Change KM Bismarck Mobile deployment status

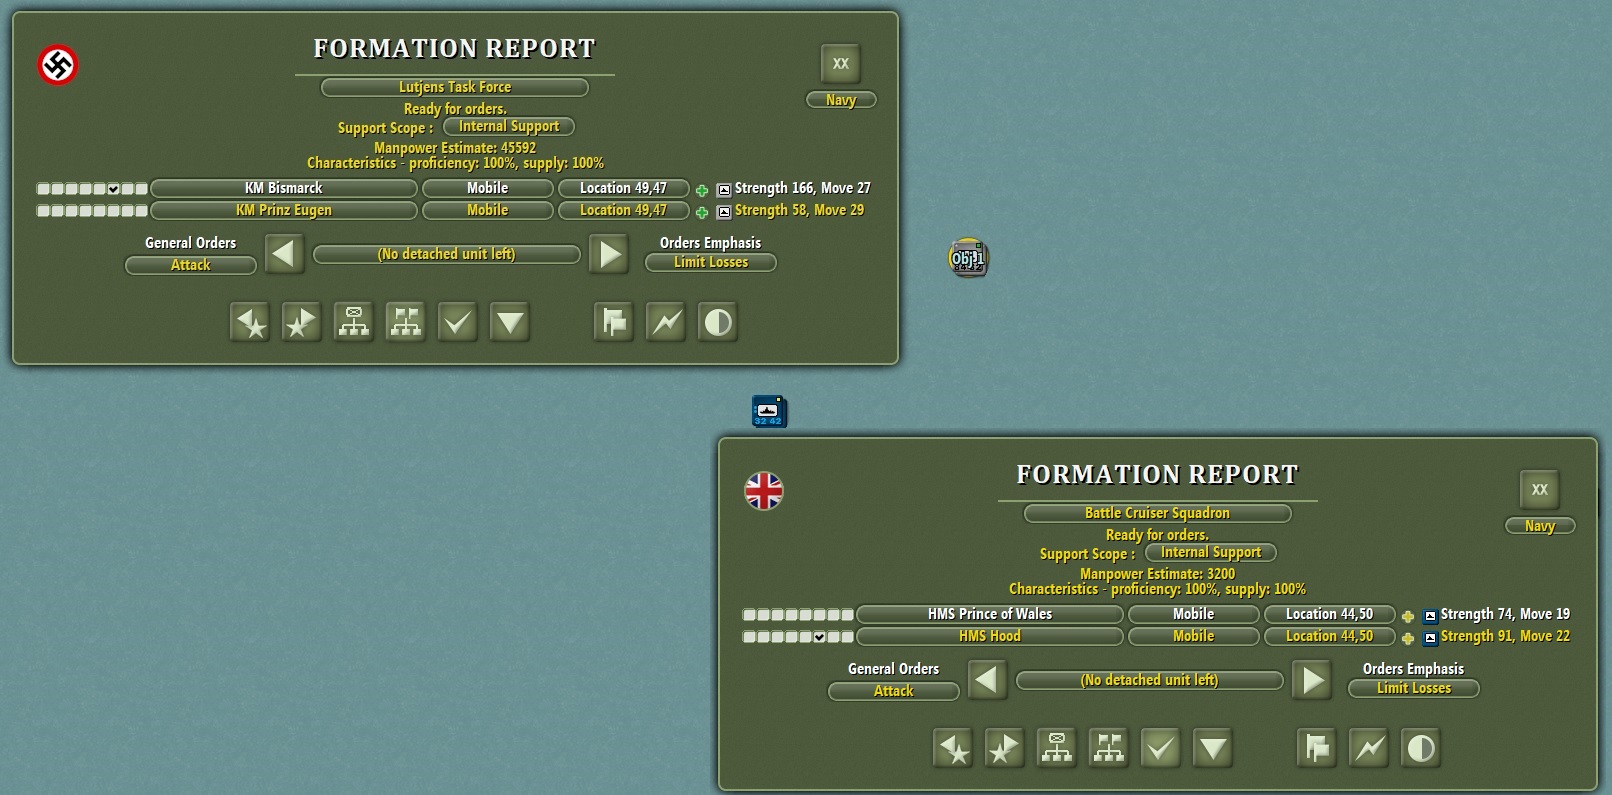click(488, 188)
